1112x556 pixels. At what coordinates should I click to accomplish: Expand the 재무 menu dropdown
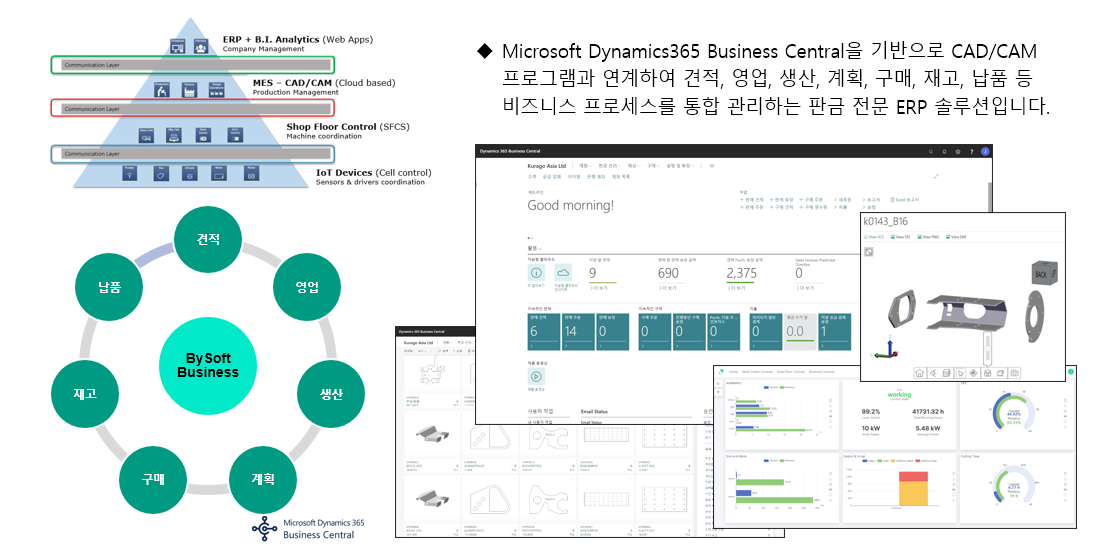[584, 166]
